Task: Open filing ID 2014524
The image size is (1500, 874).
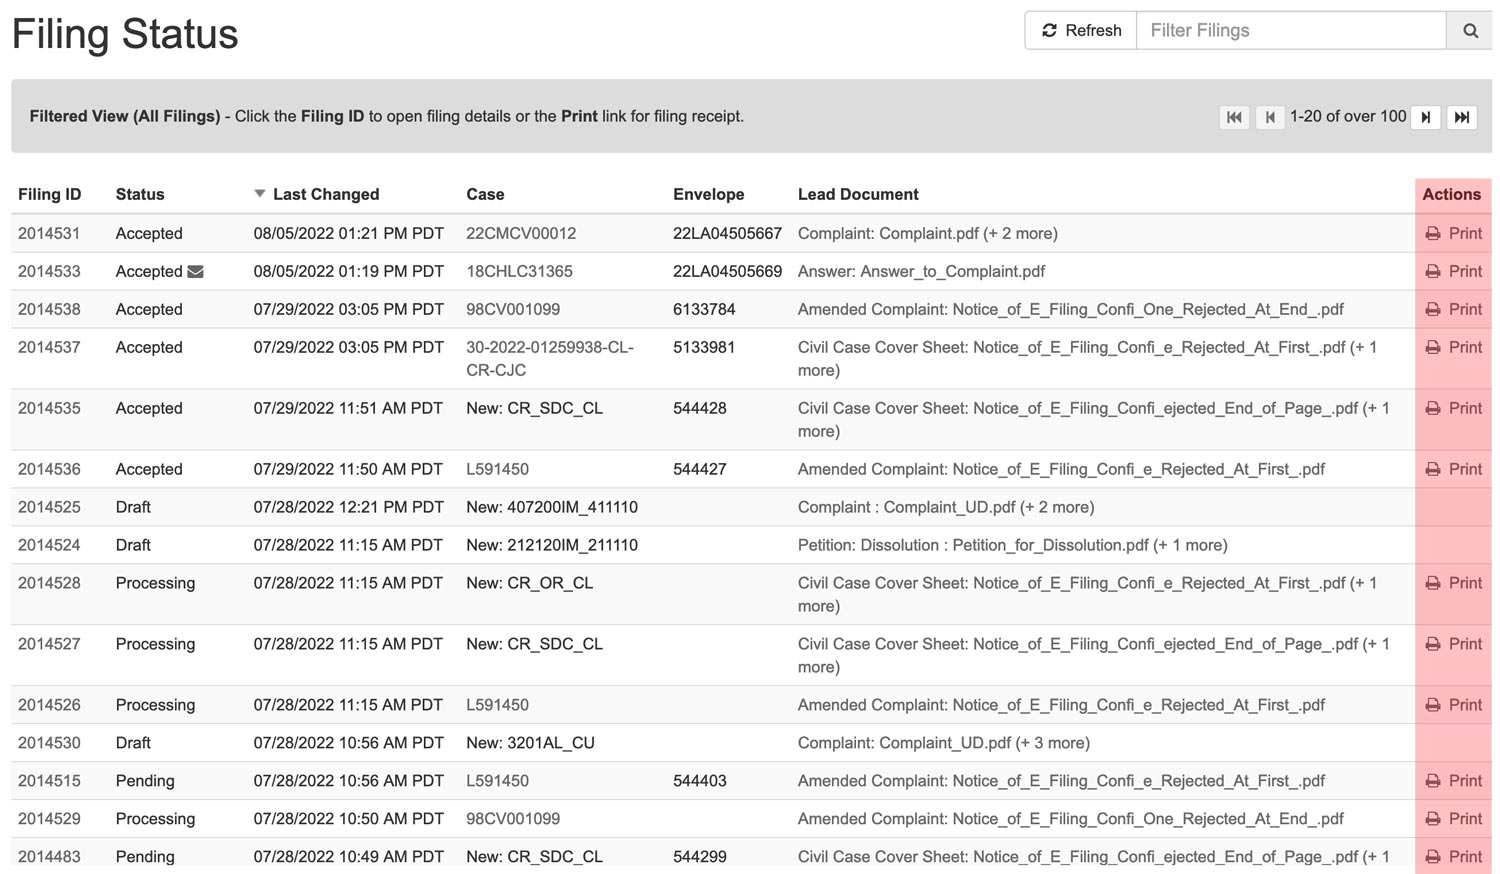Action: coord(49,545)
